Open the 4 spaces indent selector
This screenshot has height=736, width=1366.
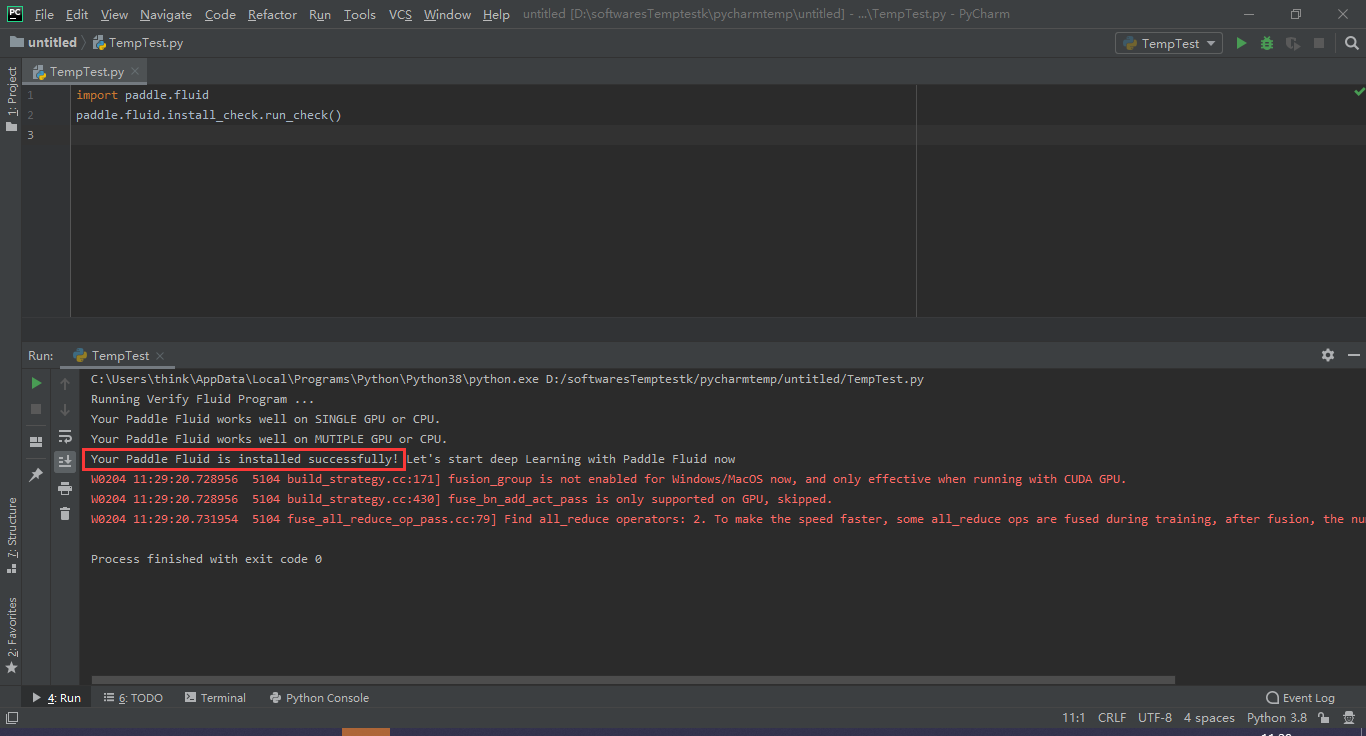pyautogui.click(x=1209, y=718)
